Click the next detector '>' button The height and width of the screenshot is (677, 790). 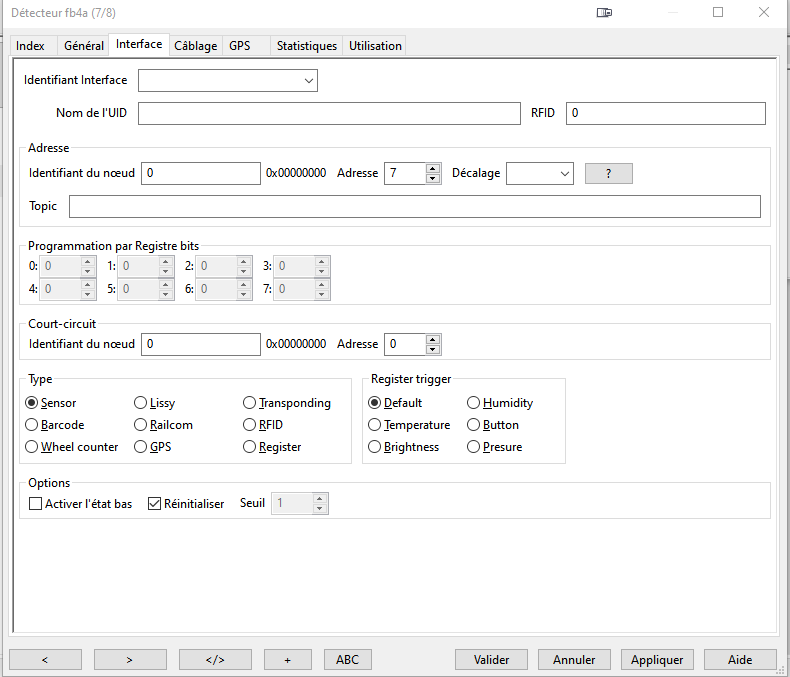(130, 660)
